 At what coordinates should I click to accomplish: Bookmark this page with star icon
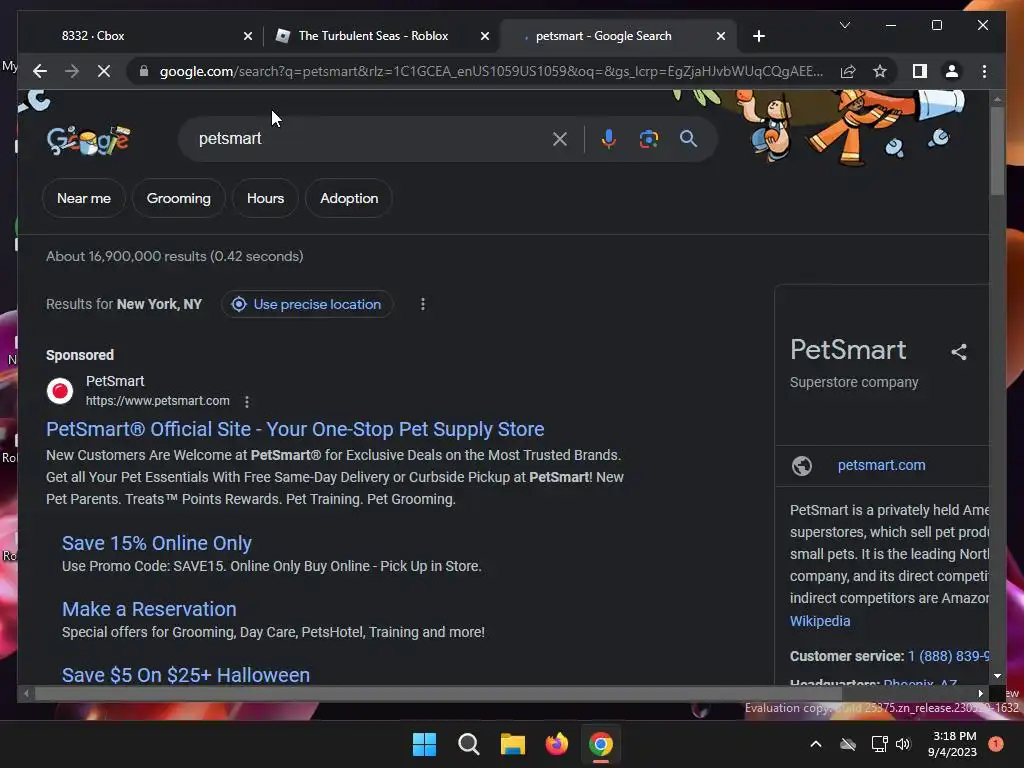click(x=880, y=71)
